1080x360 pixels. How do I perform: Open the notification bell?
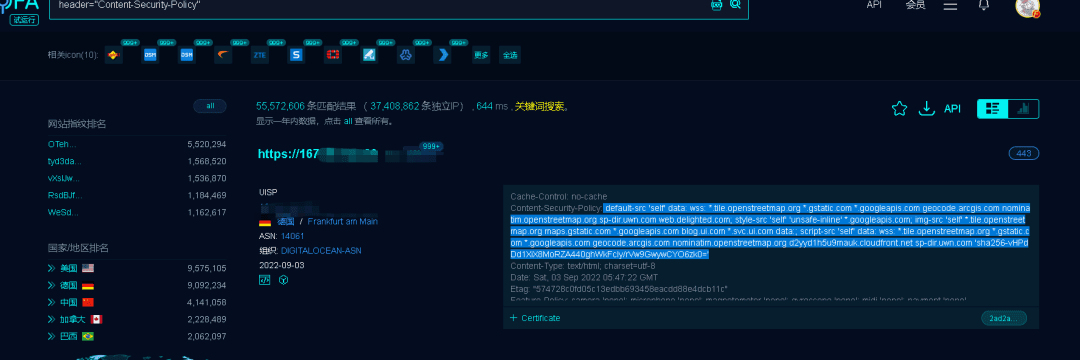click(x=984, y=5)
